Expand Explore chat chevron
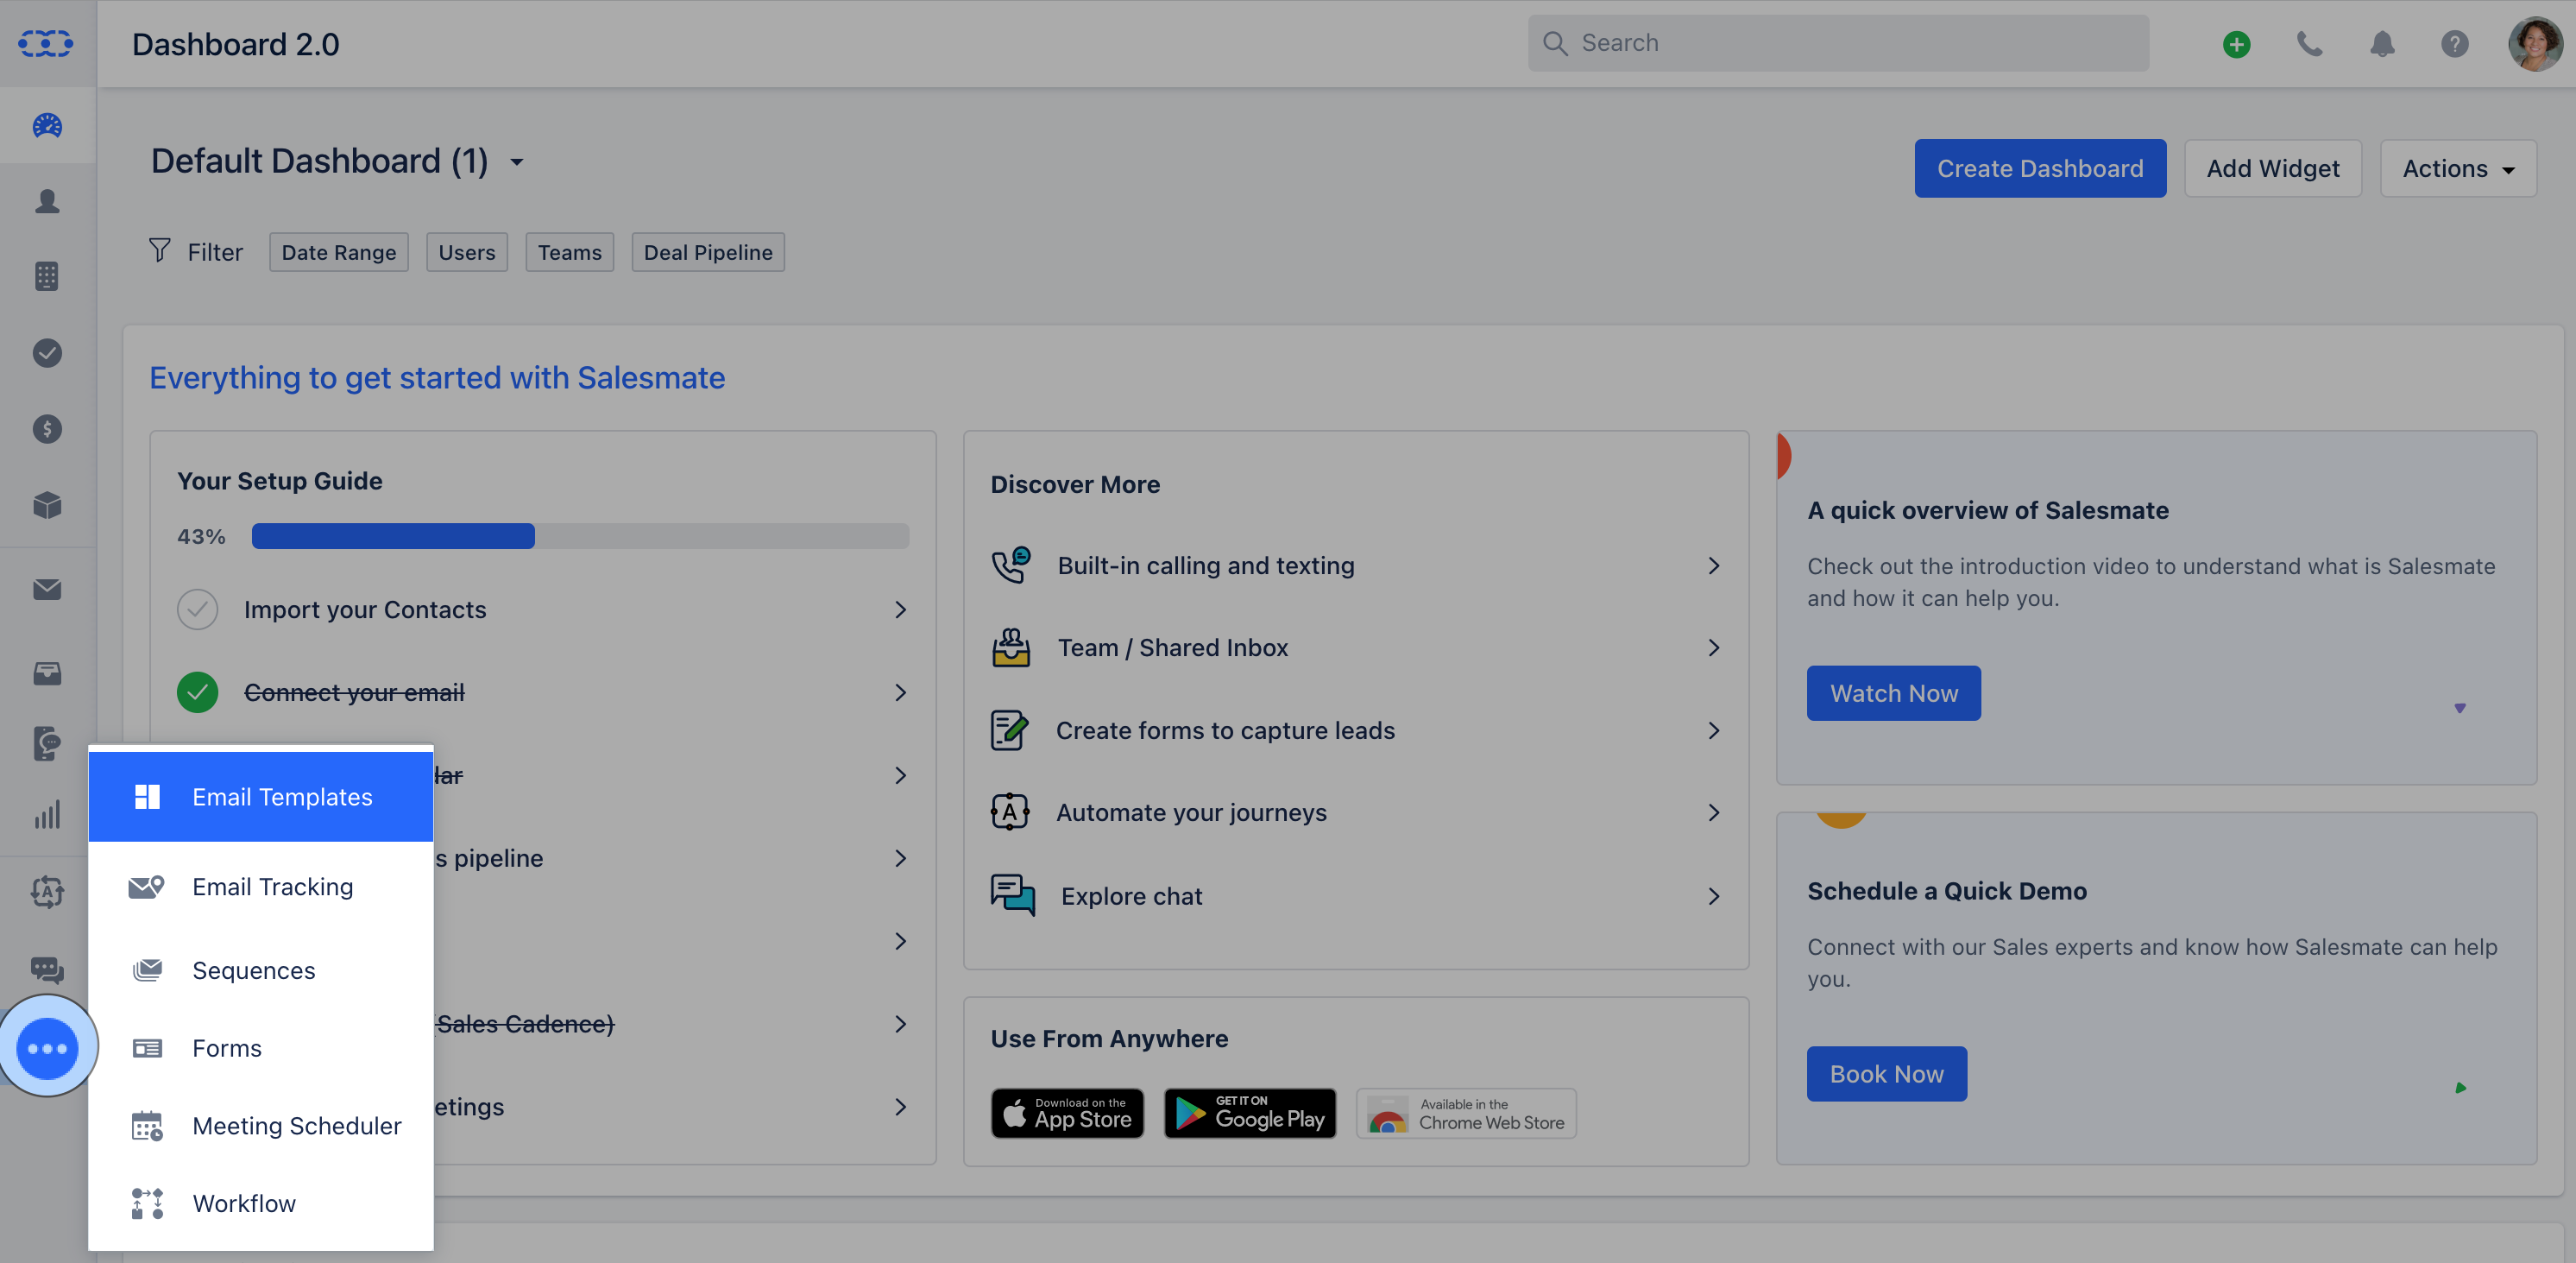The width and height of the screenshot is (2576, 1263). point(1713,896)
